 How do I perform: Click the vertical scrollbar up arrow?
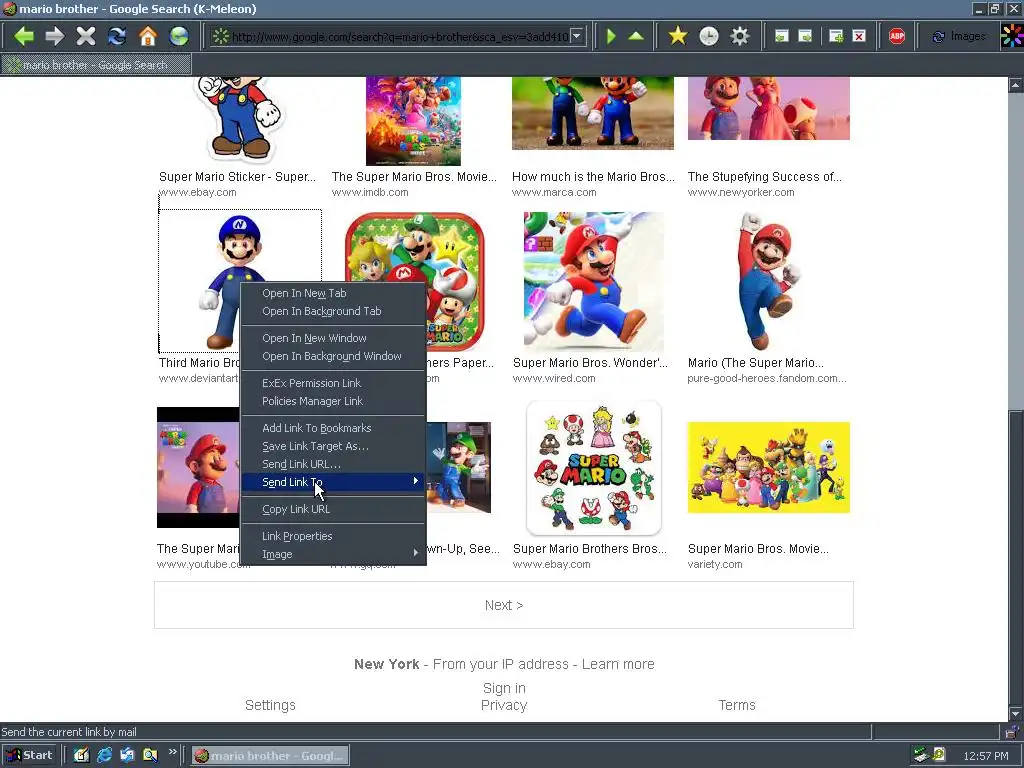tap(1016, 85)
